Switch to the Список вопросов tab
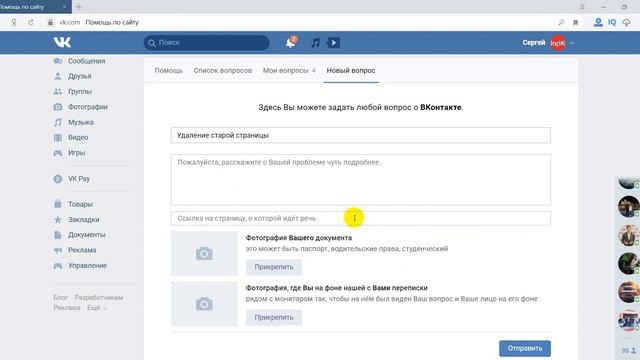This screenshot has height=360, width=640. pos(223,71)
